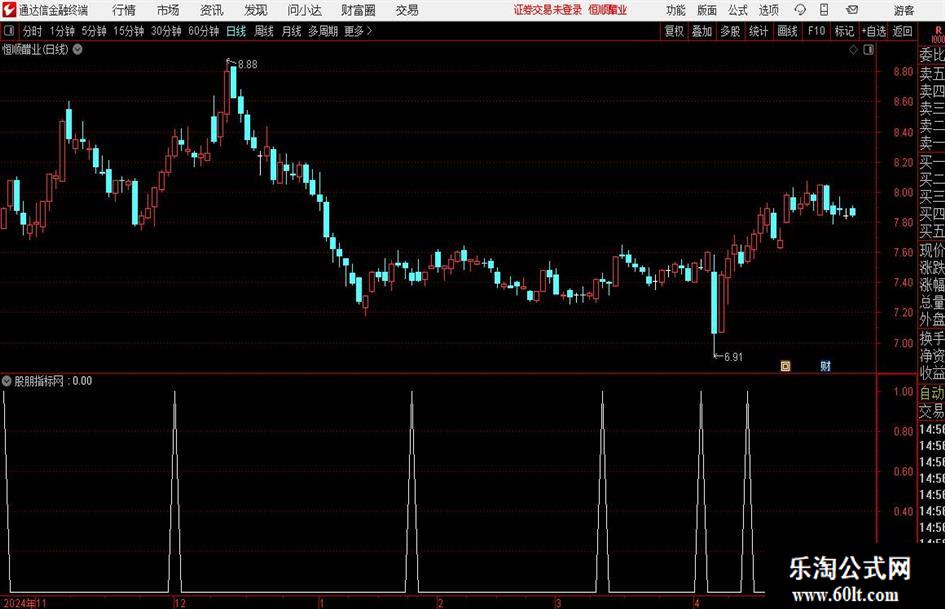This screenshot has width=945, height=609.
Task: Toggle the left sidebar panel icon
Action: pos(9,31)
